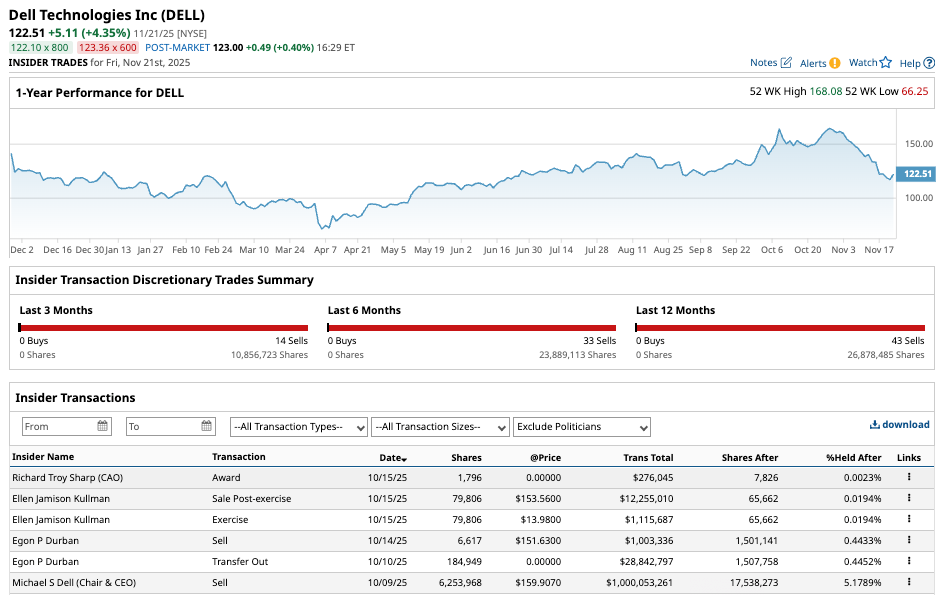Open links menu for Richard Troy Sharp row
Screen dimensions: 940x595
[909, 477]
